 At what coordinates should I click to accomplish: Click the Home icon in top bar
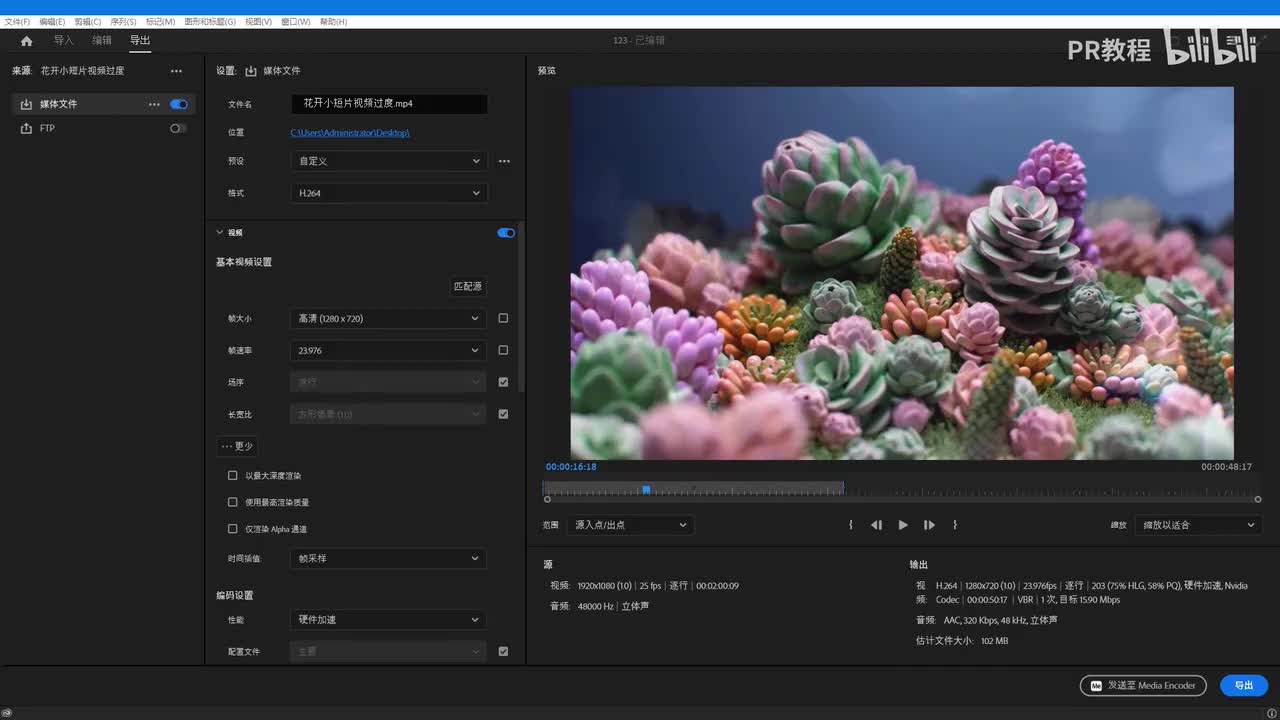click(x=26, y=41)
